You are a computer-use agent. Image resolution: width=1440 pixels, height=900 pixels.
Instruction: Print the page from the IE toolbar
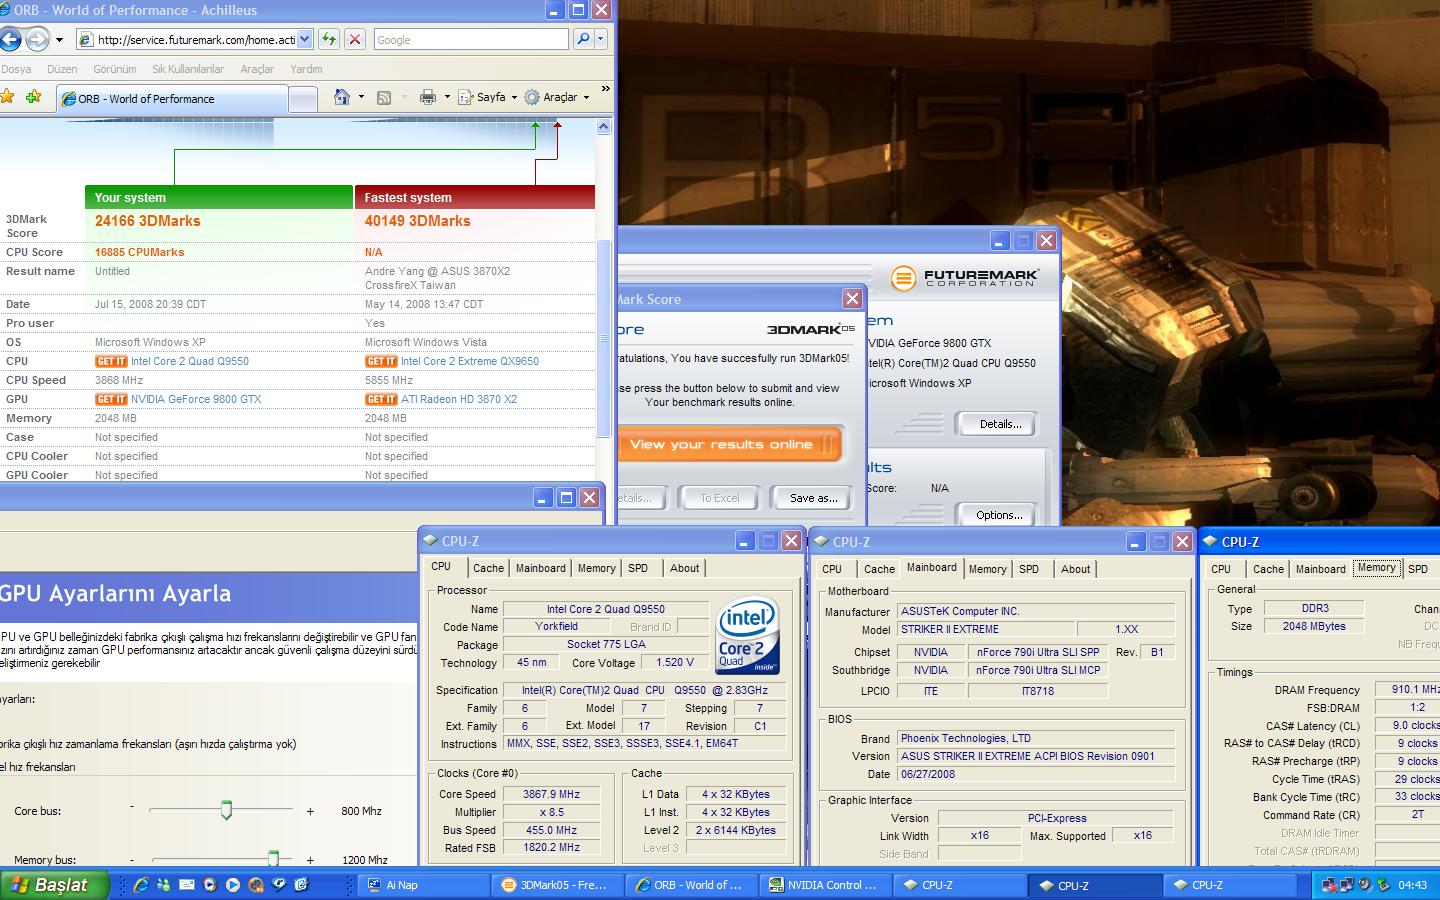pyautogui.click(x=428, y=97)
